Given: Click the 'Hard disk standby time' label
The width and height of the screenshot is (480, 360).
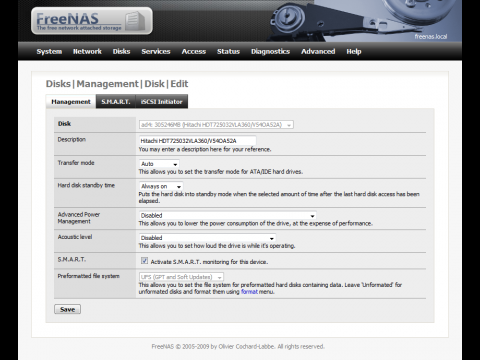Looking at the screenshot, I should click(x=86, y=185).
